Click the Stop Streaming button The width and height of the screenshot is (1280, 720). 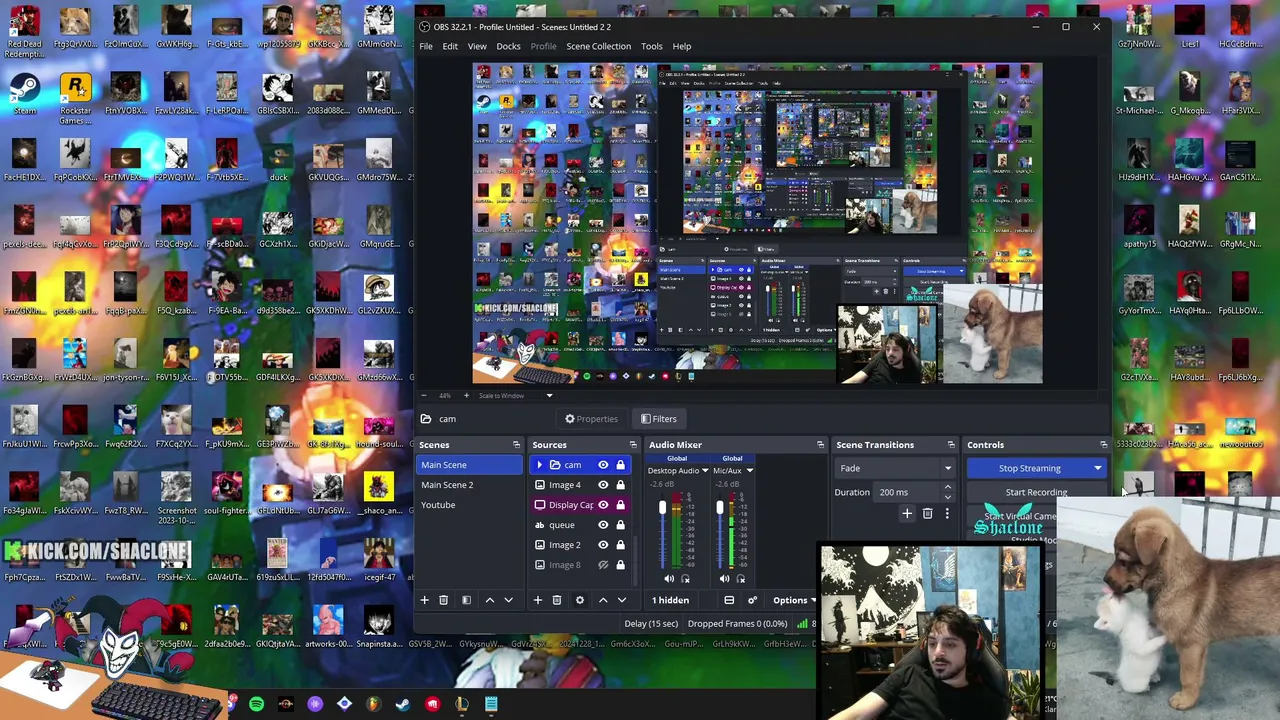[1029, 468]
